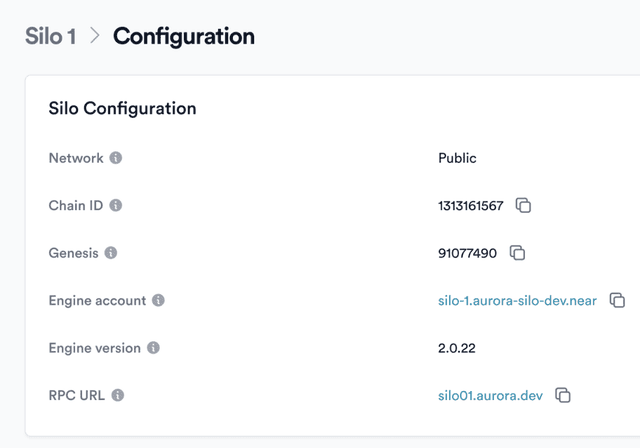The image size is (640, 448).
Task: Click the Chain ID number 1313161567
Action: coord(470,205)
